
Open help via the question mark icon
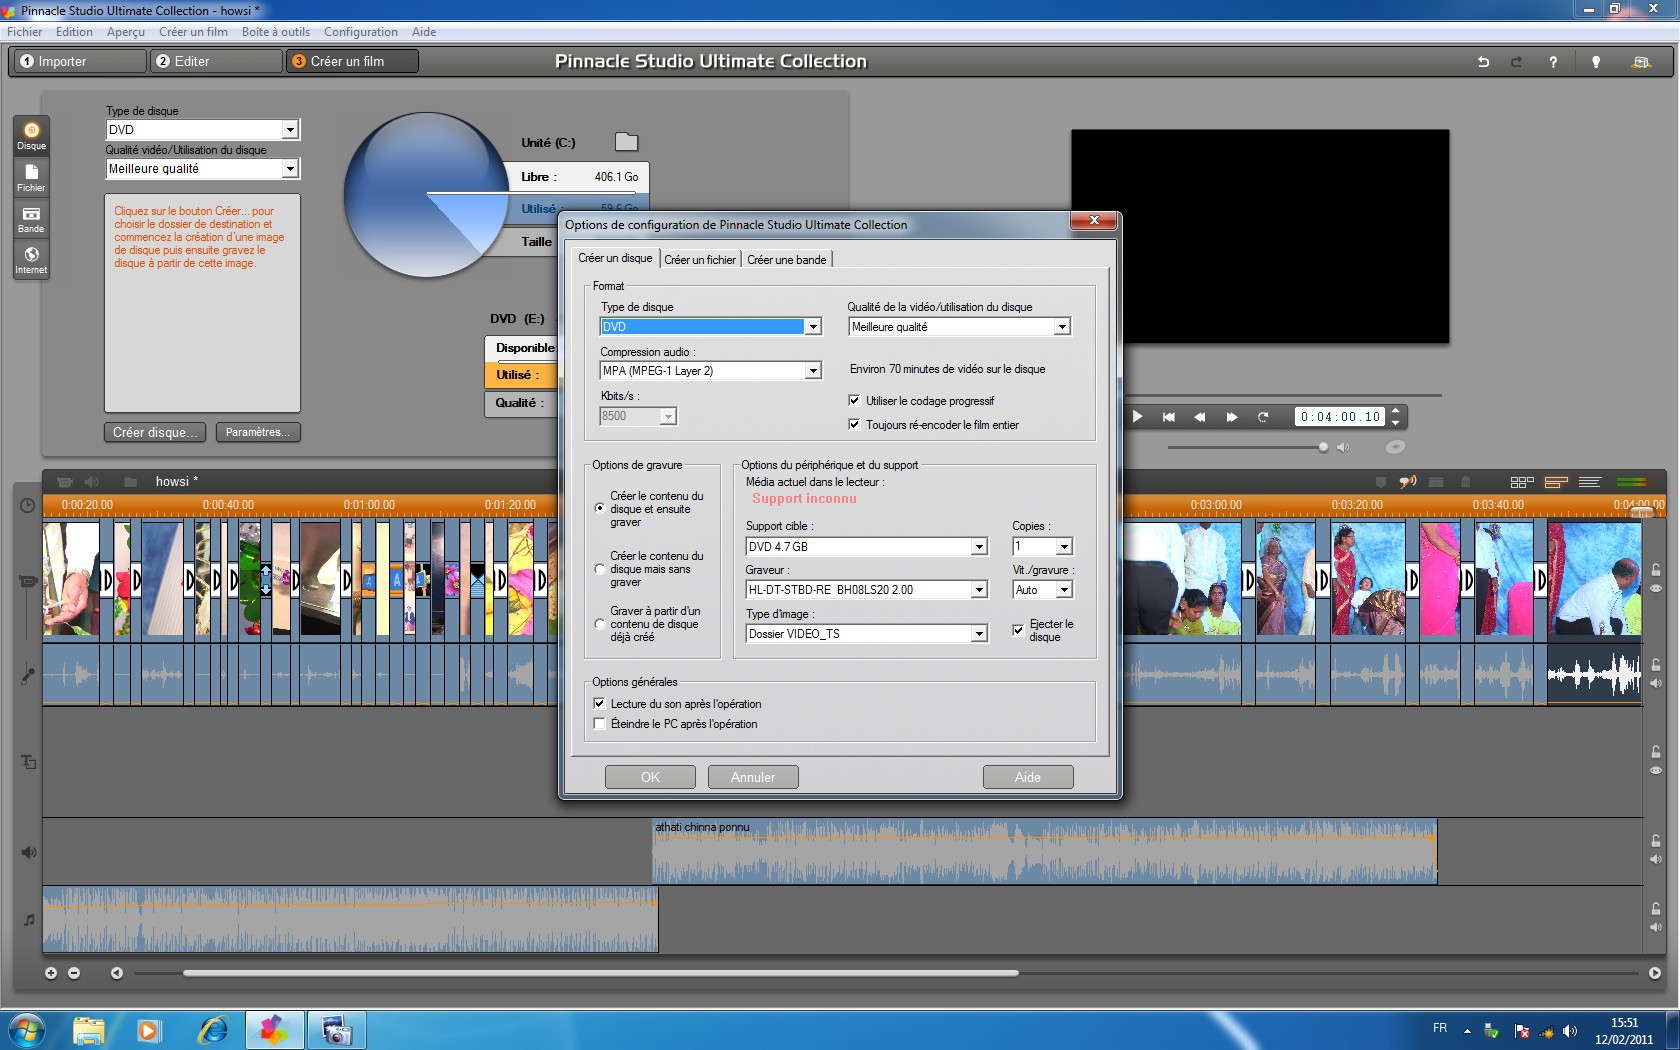(x=1553, y=62)
